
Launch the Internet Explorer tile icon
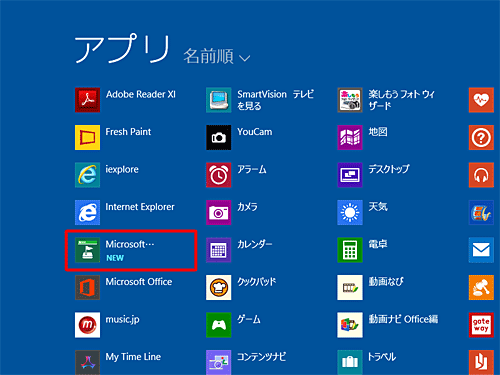[87, 212]
